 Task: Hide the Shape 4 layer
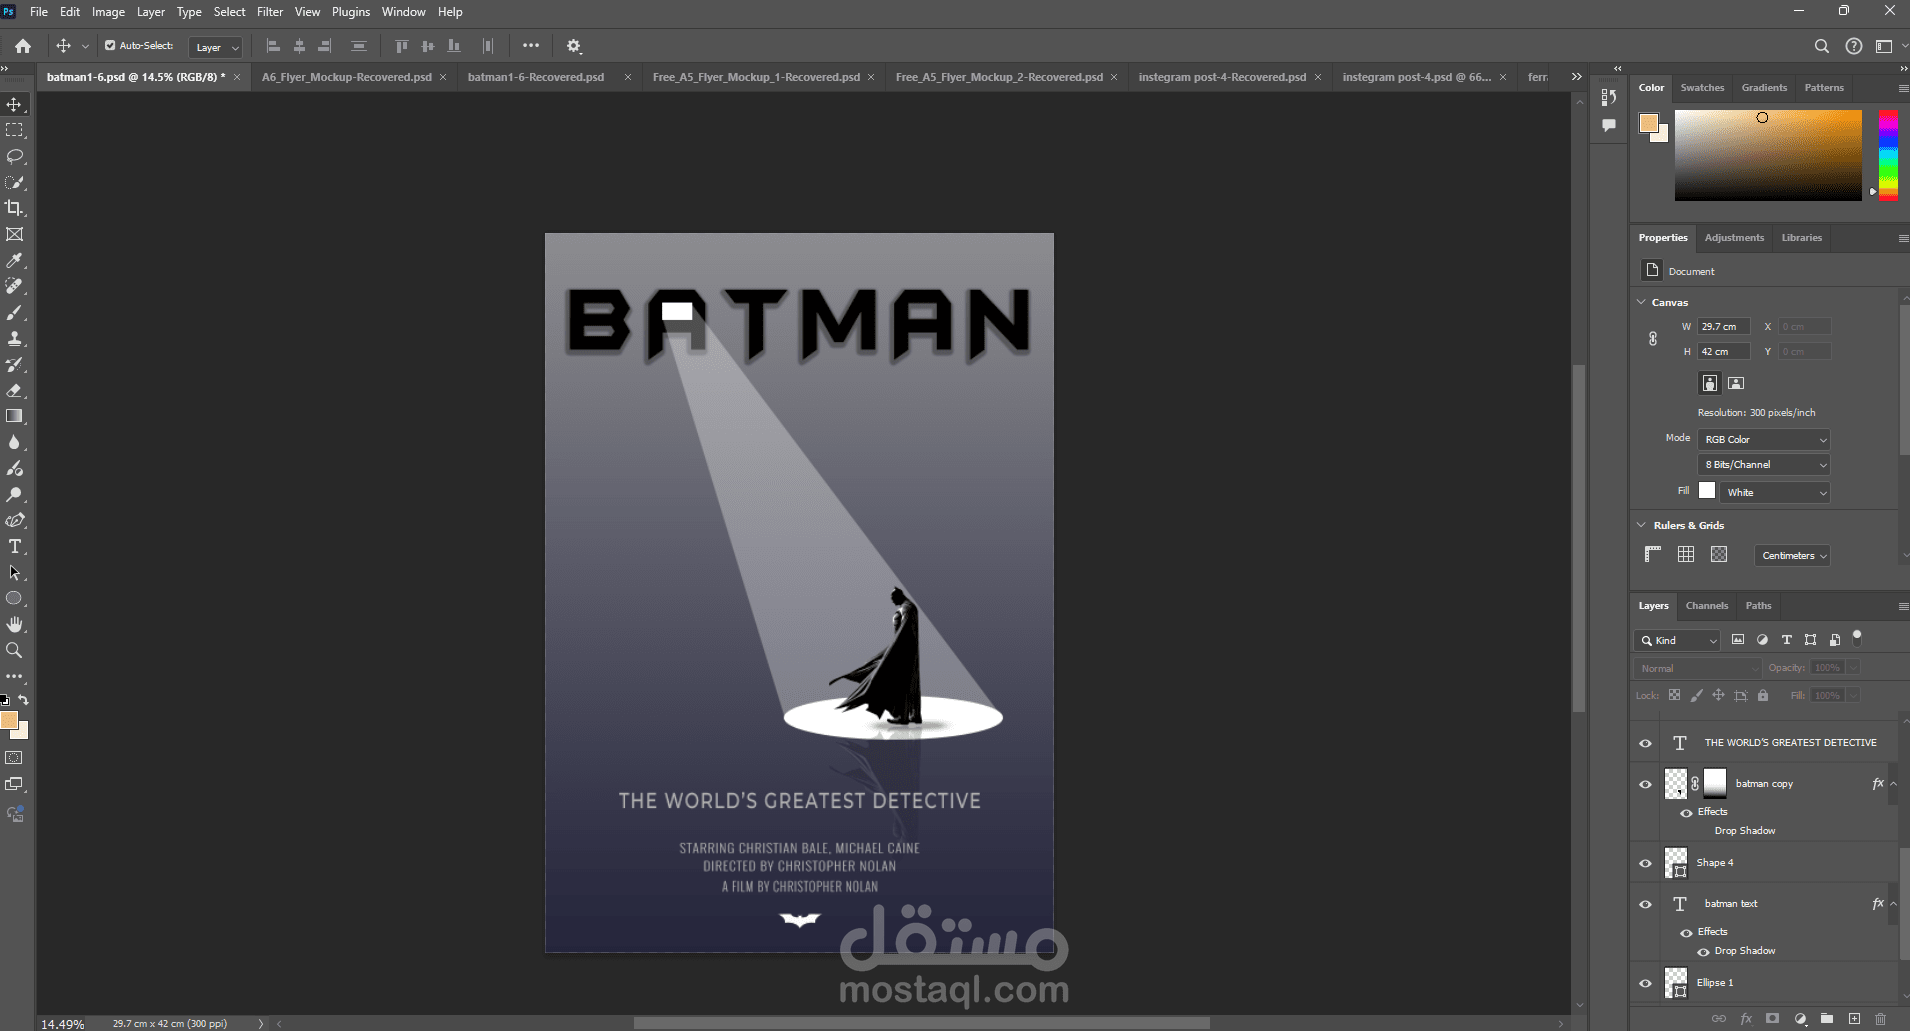tap(1645, 863)
